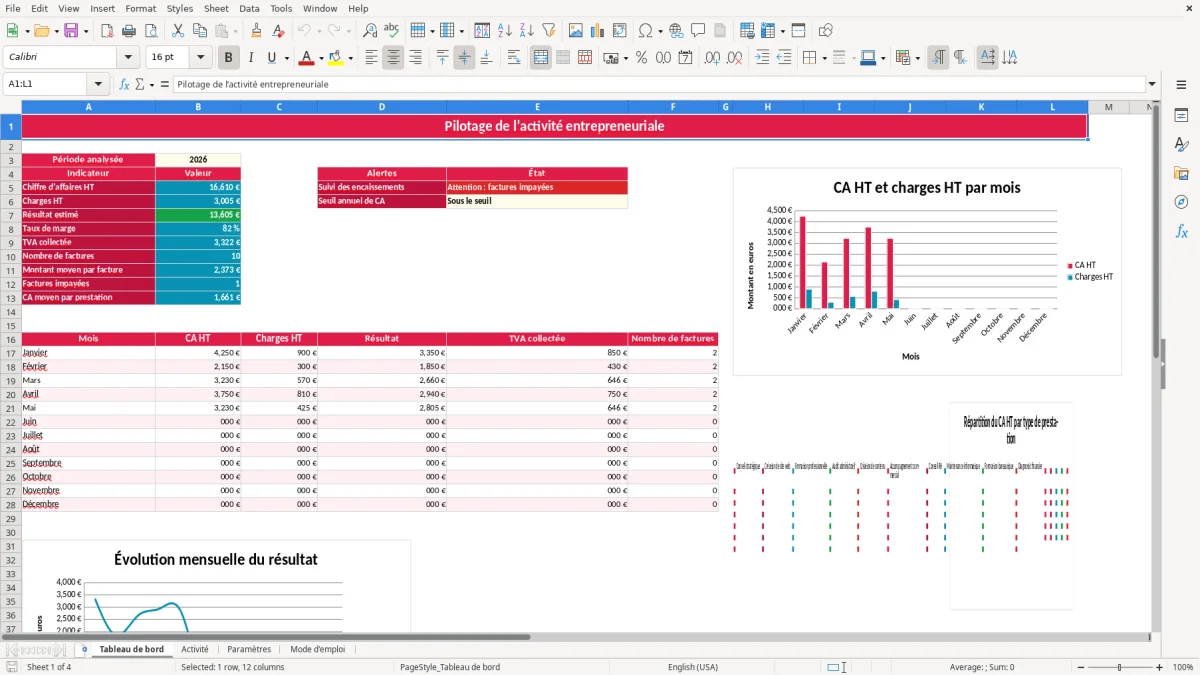This screenshot has height=675, width=1200.
Task: Click the zoom out minus button
Action: (1079, 667)
